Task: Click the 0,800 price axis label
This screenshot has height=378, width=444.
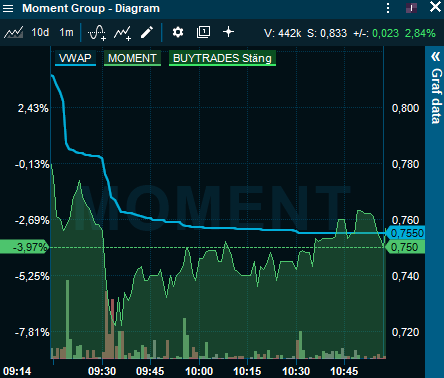Action: pyautogui.click(x=405, y=108)
